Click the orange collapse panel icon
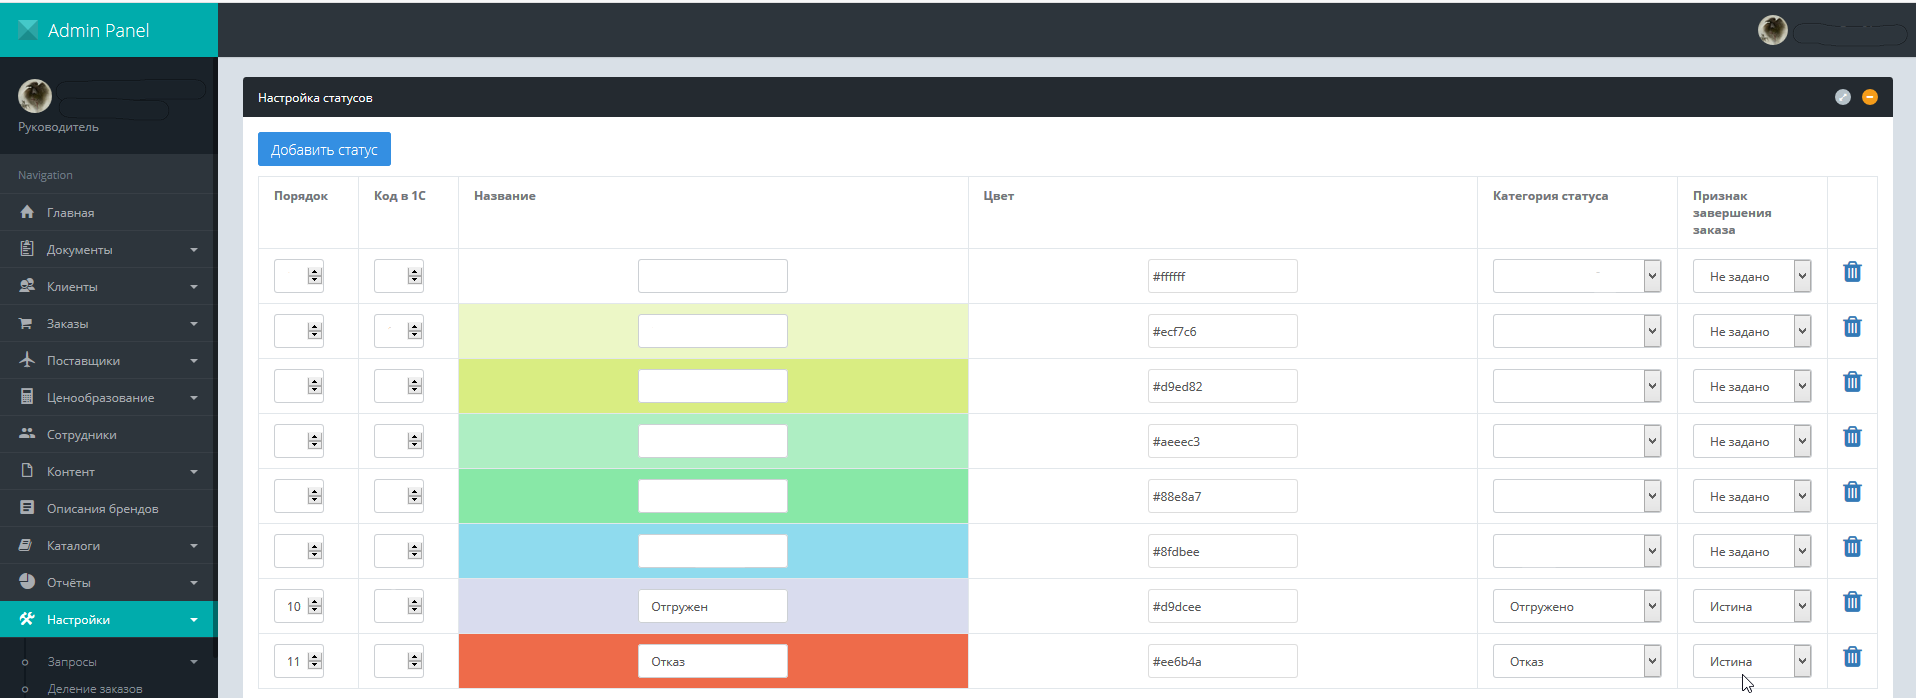Image resolution: width=1916 pixels, height=698 pixels. click(x=1870, y=97)
